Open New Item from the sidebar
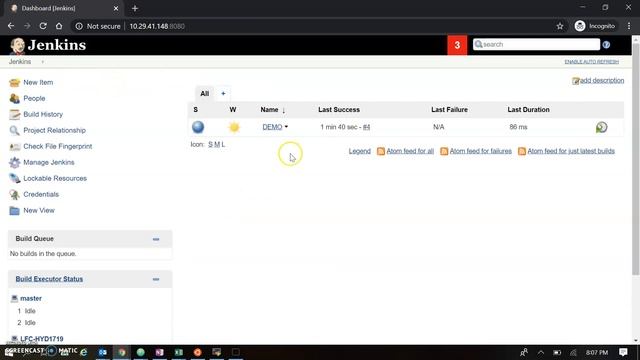The image size is (640, 360). pos(38,82)
